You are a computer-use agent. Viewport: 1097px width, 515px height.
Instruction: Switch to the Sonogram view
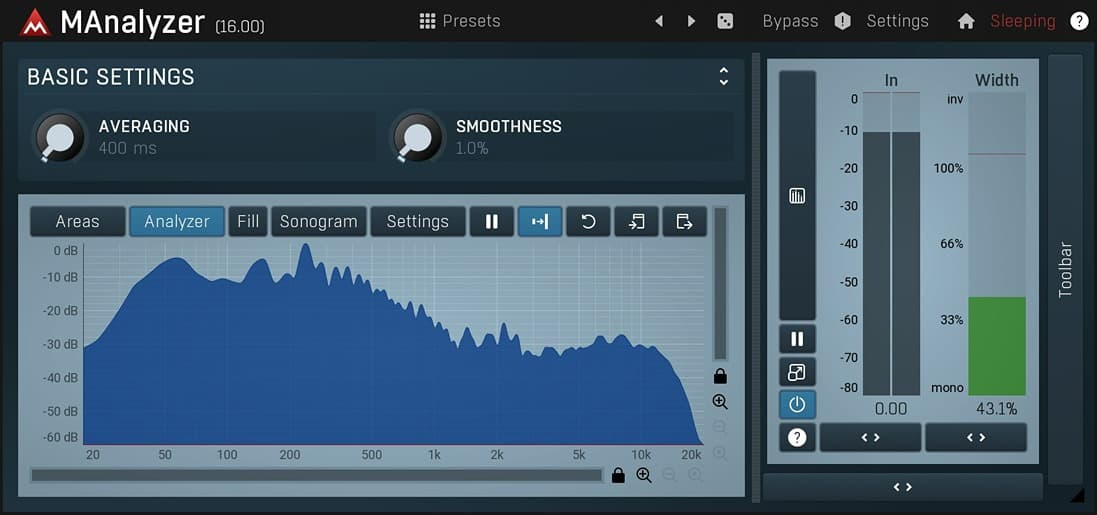tap(318, 222)
